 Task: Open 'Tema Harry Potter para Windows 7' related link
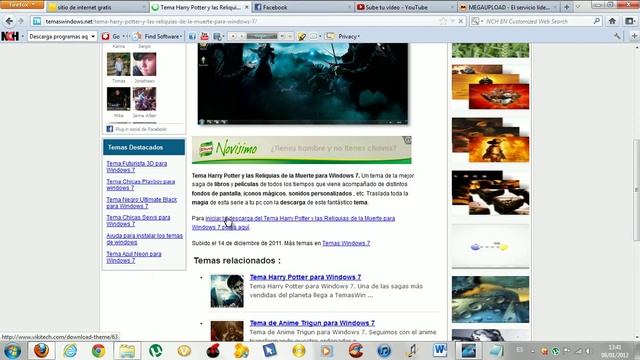tap(305, 277)
